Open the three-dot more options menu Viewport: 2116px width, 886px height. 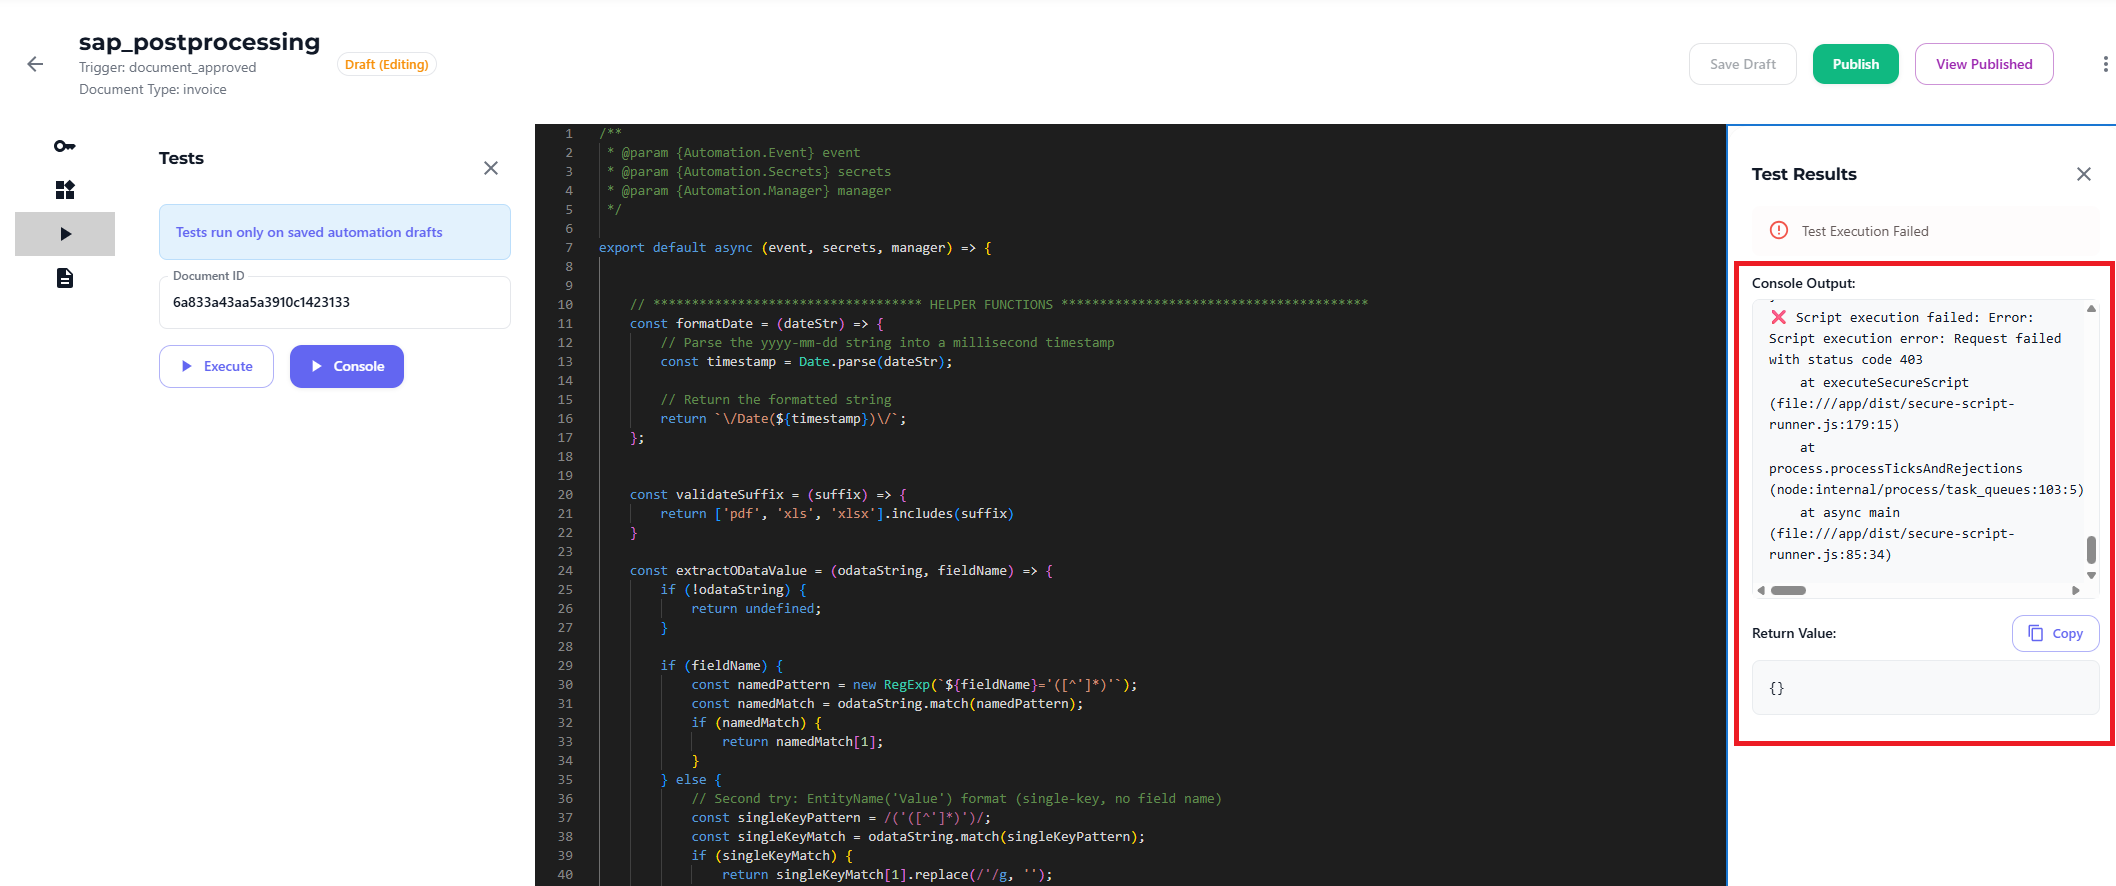coord(2105,64)
